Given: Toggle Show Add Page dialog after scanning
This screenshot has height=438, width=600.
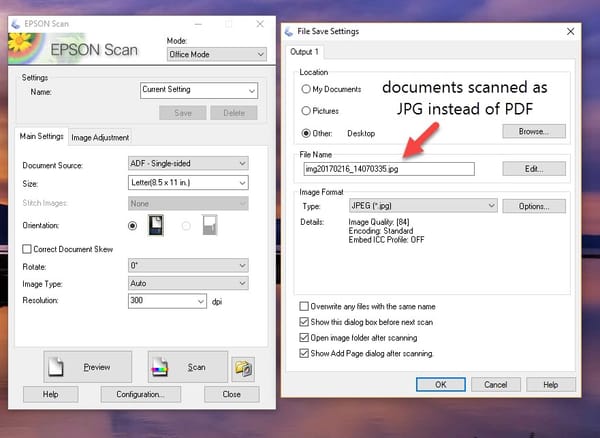Looking at the screenshot, I should coord(304,353).
